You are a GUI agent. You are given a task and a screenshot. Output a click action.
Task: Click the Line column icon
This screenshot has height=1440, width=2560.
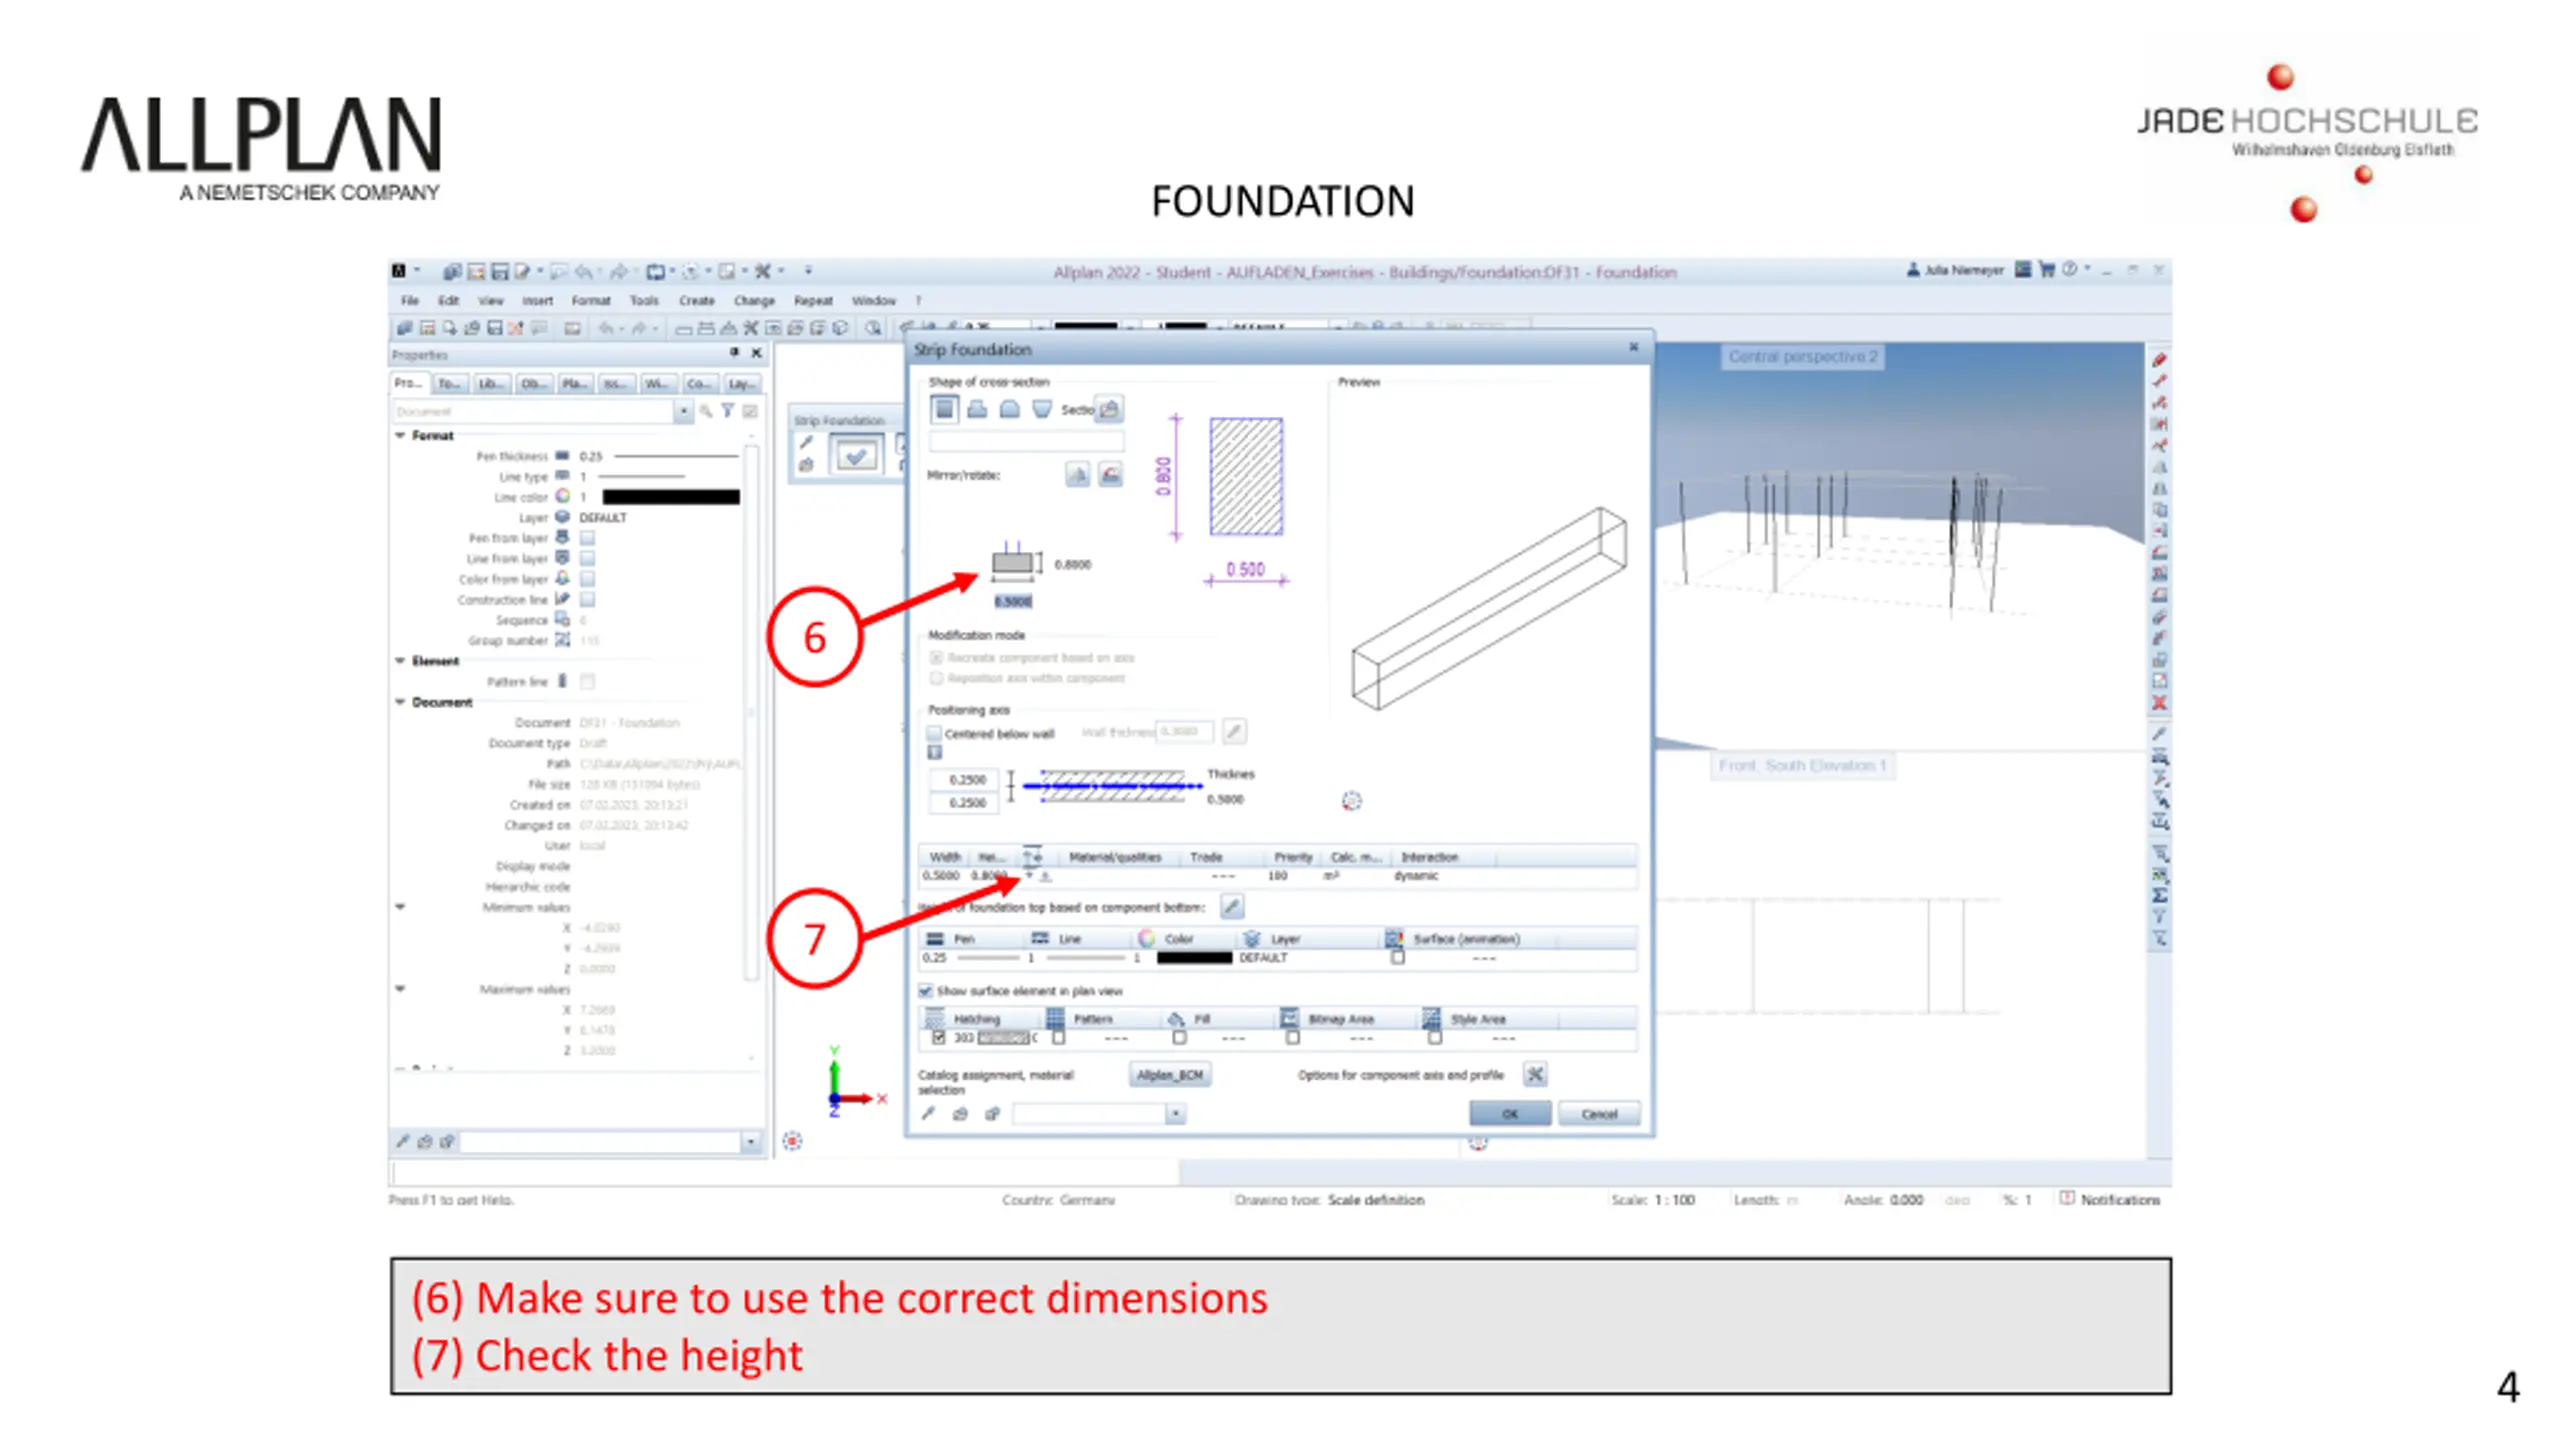click(x=1040, y=939)
